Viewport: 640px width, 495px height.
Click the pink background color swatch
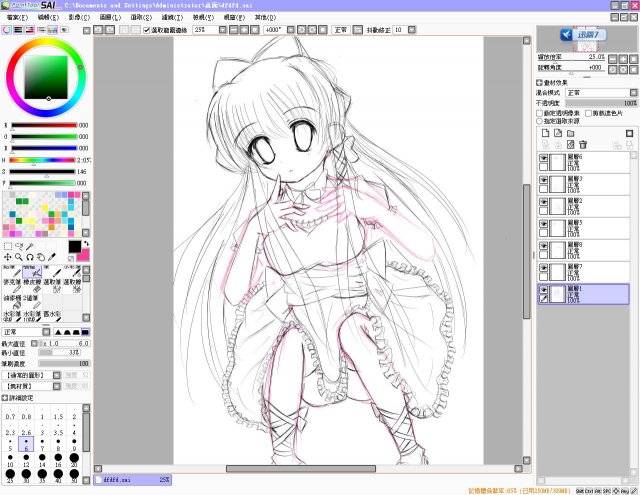83,256
